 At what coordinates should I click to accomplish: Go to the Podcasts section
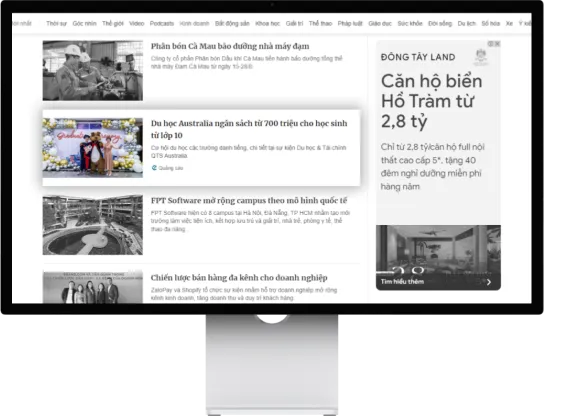(x=162, y=24)
